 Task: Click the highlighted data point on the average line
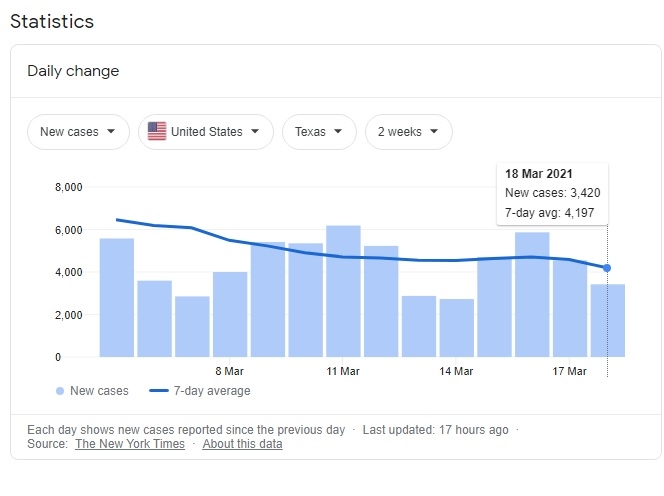click(x=607, y=268)
